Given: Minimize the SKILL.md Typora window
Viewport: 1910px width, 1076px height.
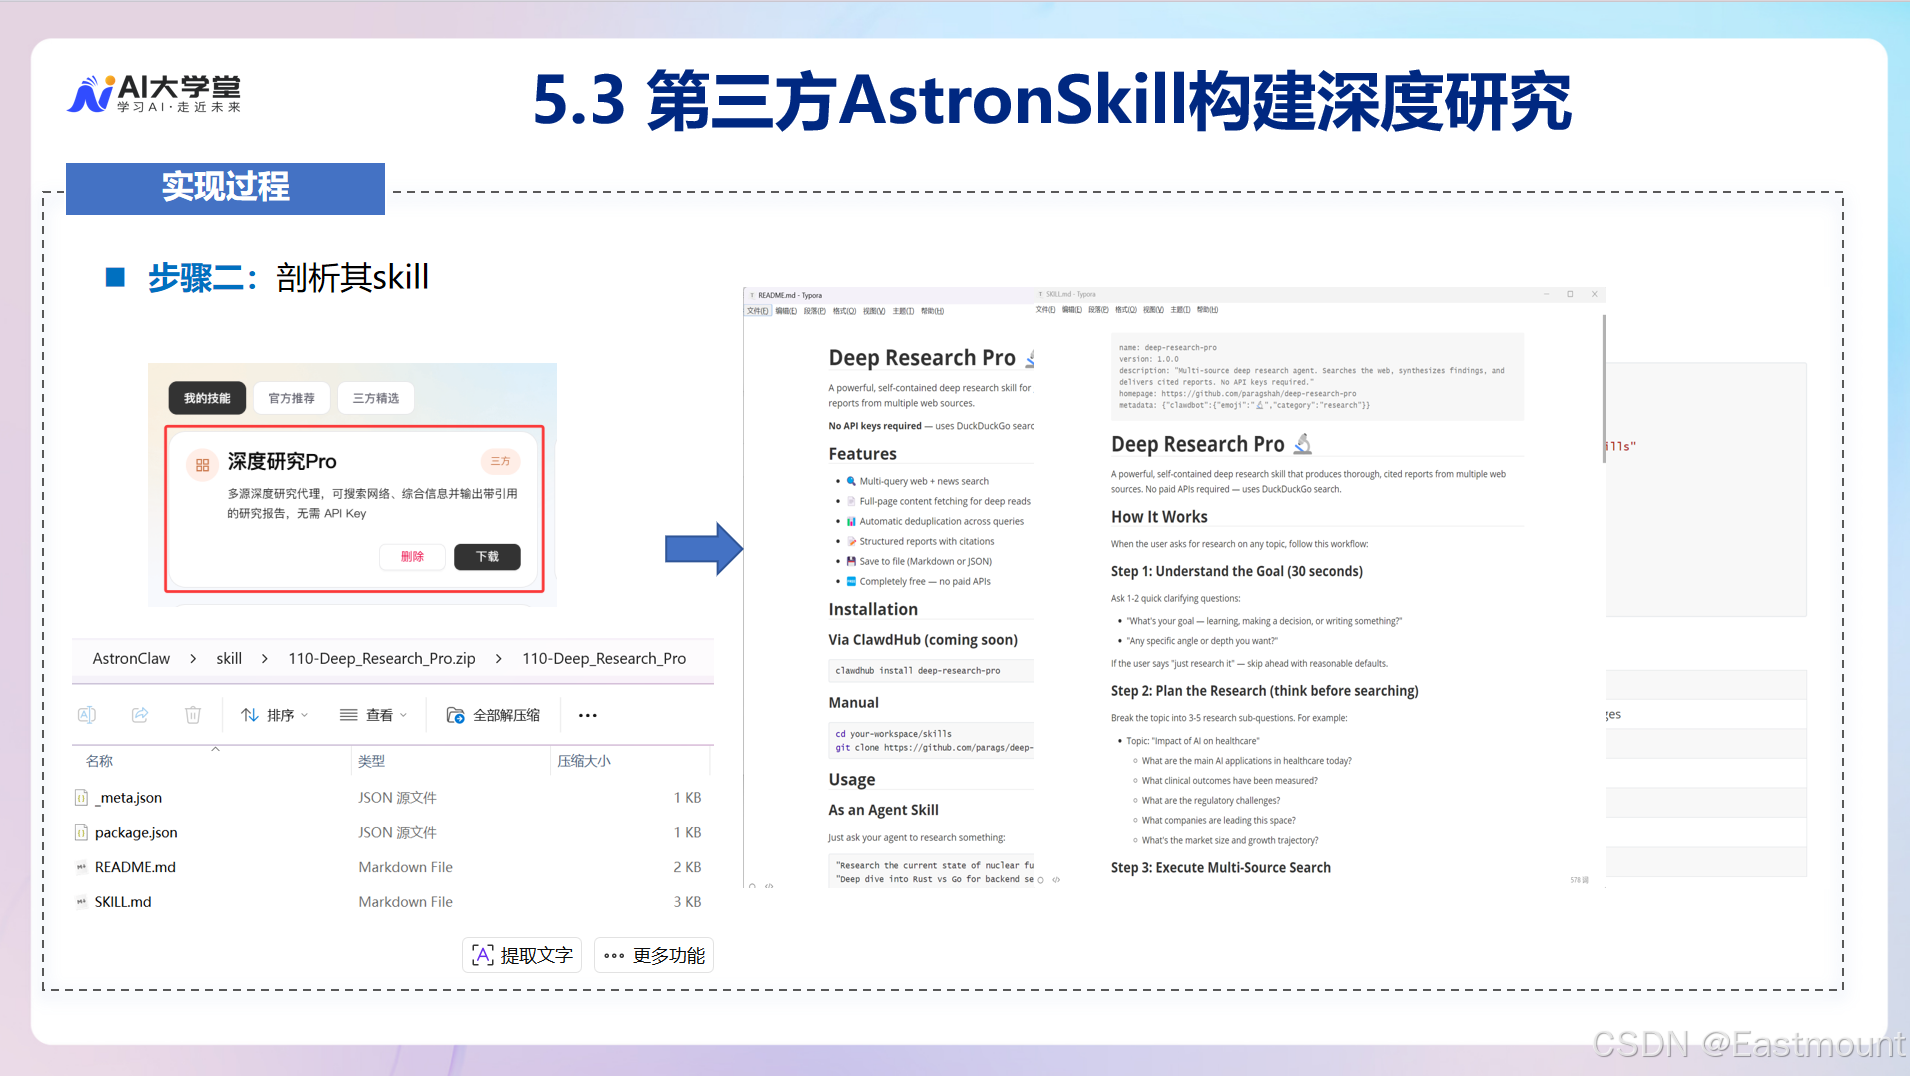Looking at the screenshot, I should tap(1547, 294).
